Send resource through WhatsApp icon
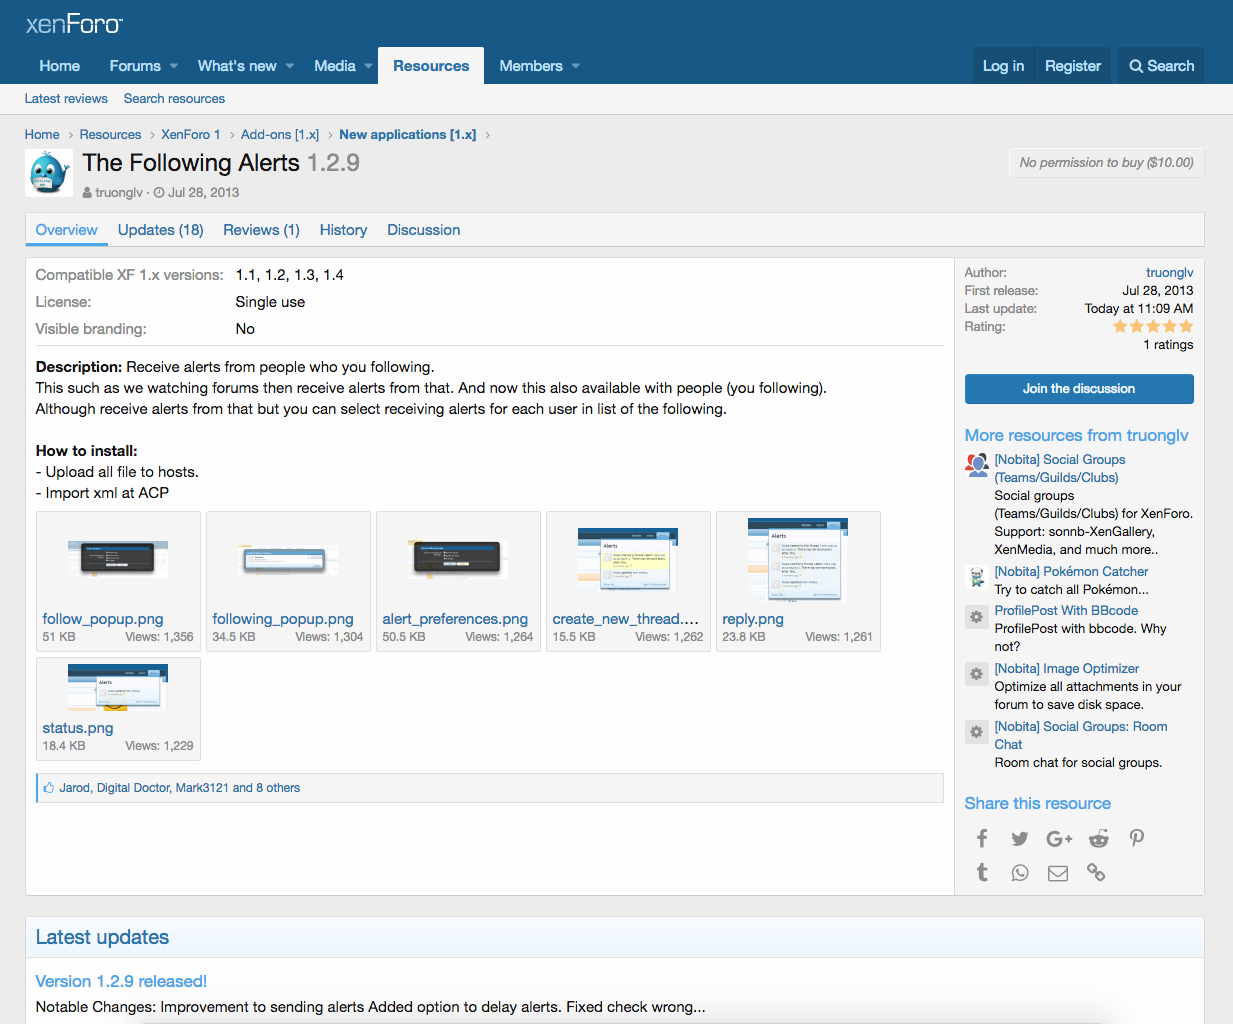Viewport: 1233px width, 1024px height. pyautogui.click(x=1019, y=873)
